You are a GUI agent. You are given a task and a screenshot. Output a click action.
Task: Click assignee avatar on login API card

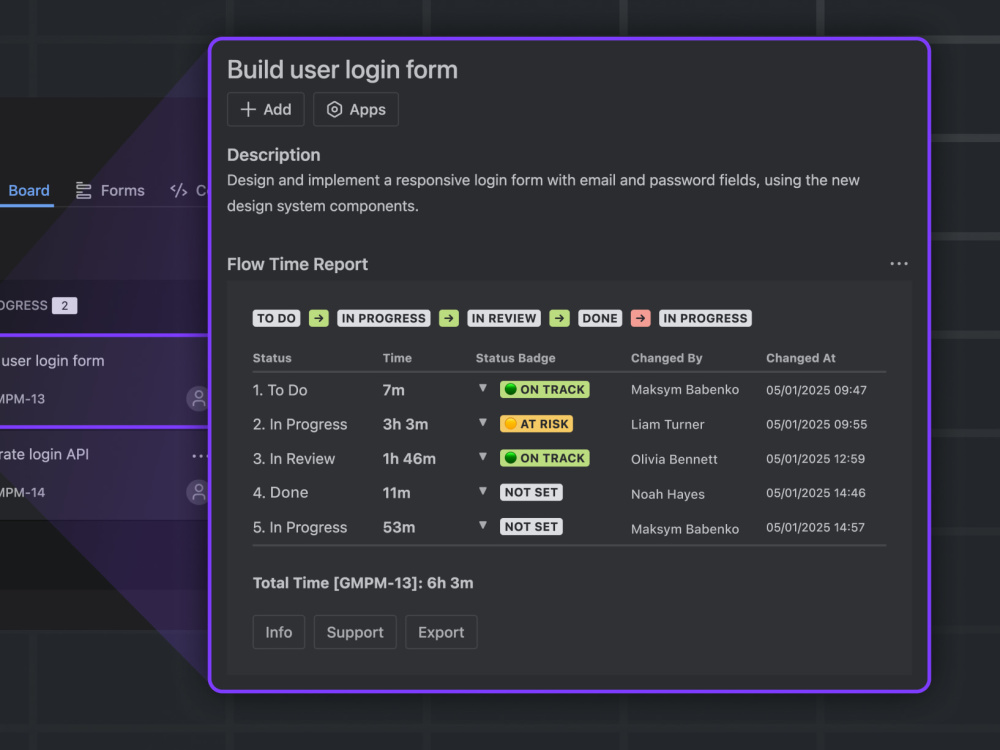tap(198, 492)
